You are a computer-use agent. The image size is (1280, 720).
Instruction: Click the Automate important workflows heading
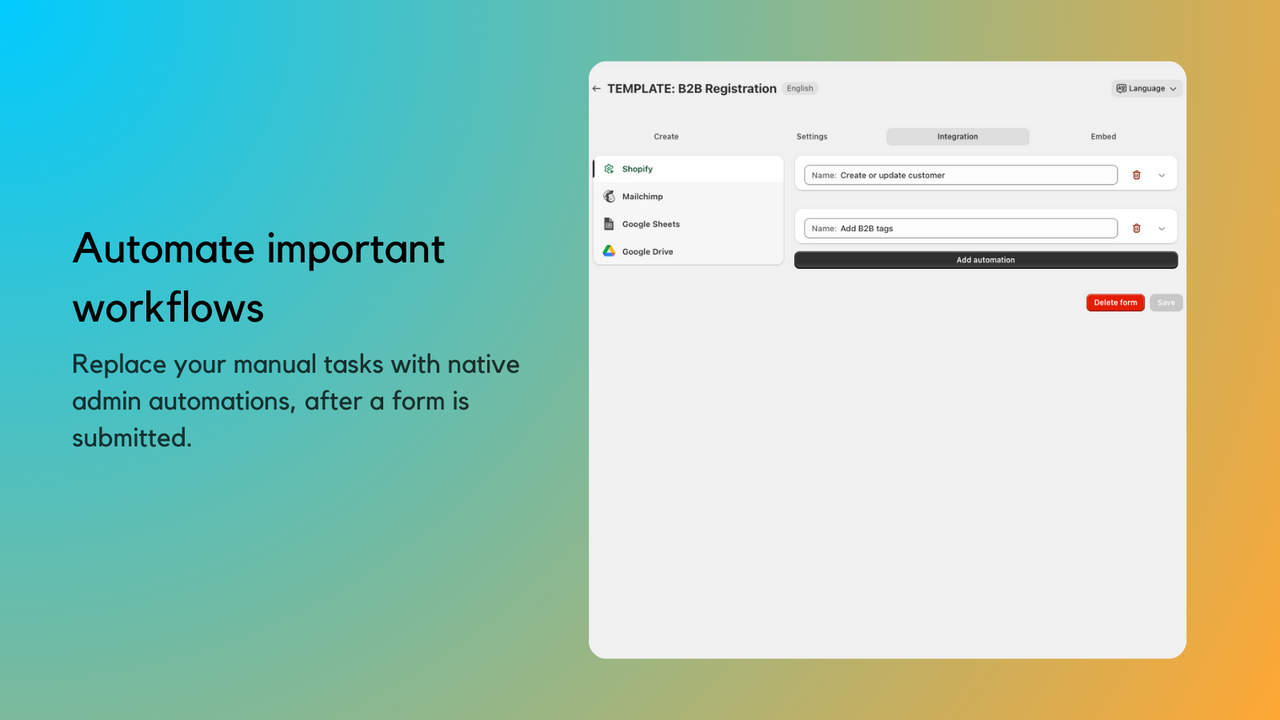tap(259, 278)
